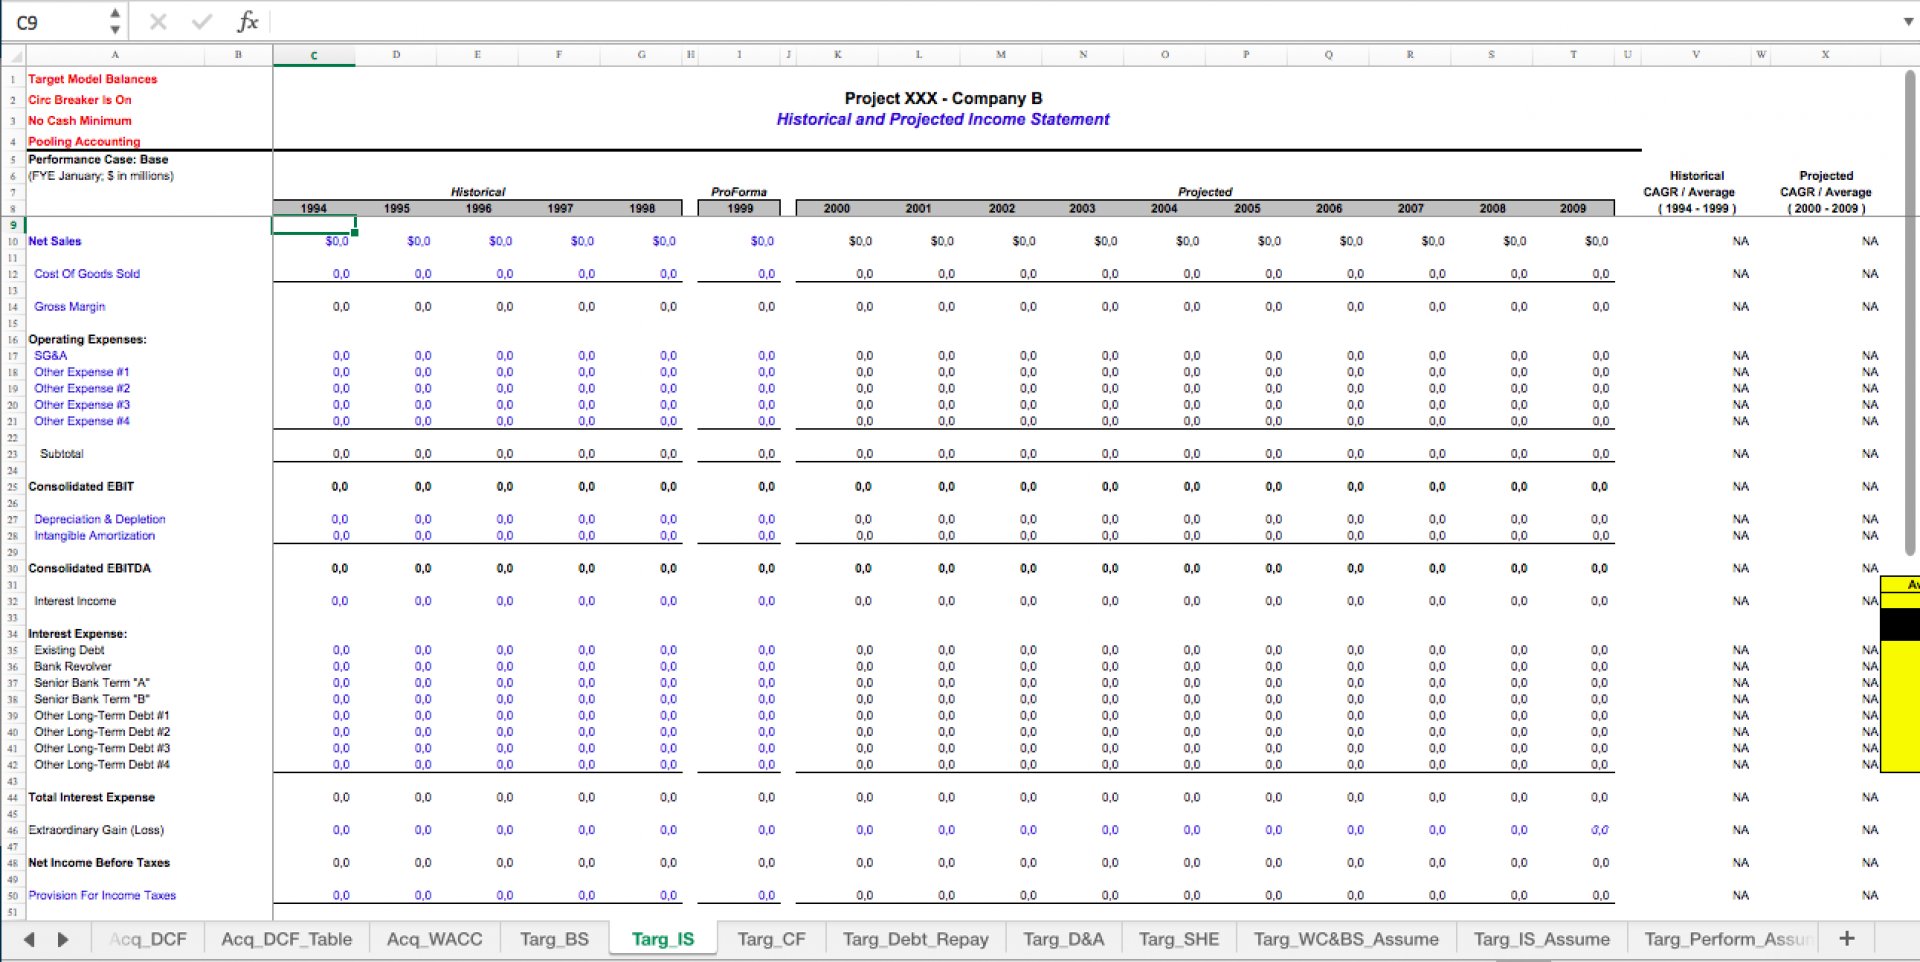Screen dimensions: 1920x962
Task: Select the 'Bank Revolver' row label
Action: click(x=73, y=667)
